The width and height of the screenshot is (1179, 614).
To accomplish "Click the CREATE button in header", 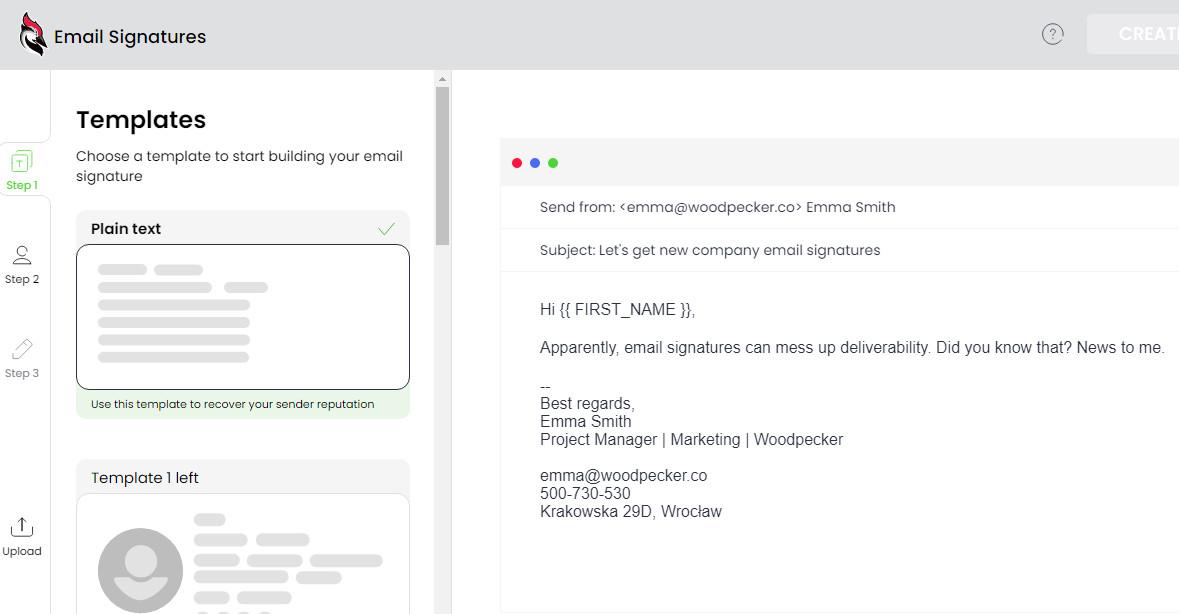I will pyautogui.click(x=1133, y=34).
